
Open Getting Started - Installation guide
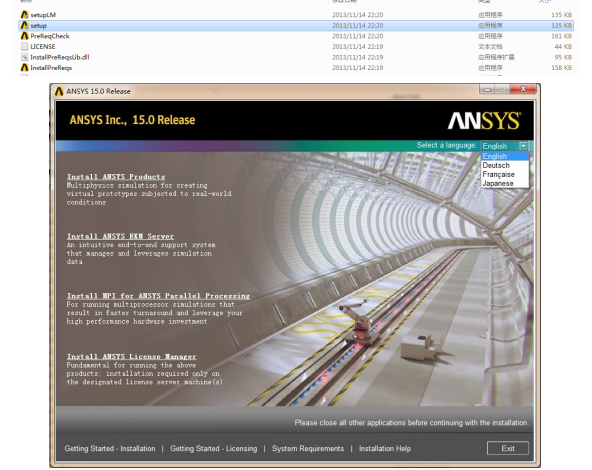pos(110,448)
